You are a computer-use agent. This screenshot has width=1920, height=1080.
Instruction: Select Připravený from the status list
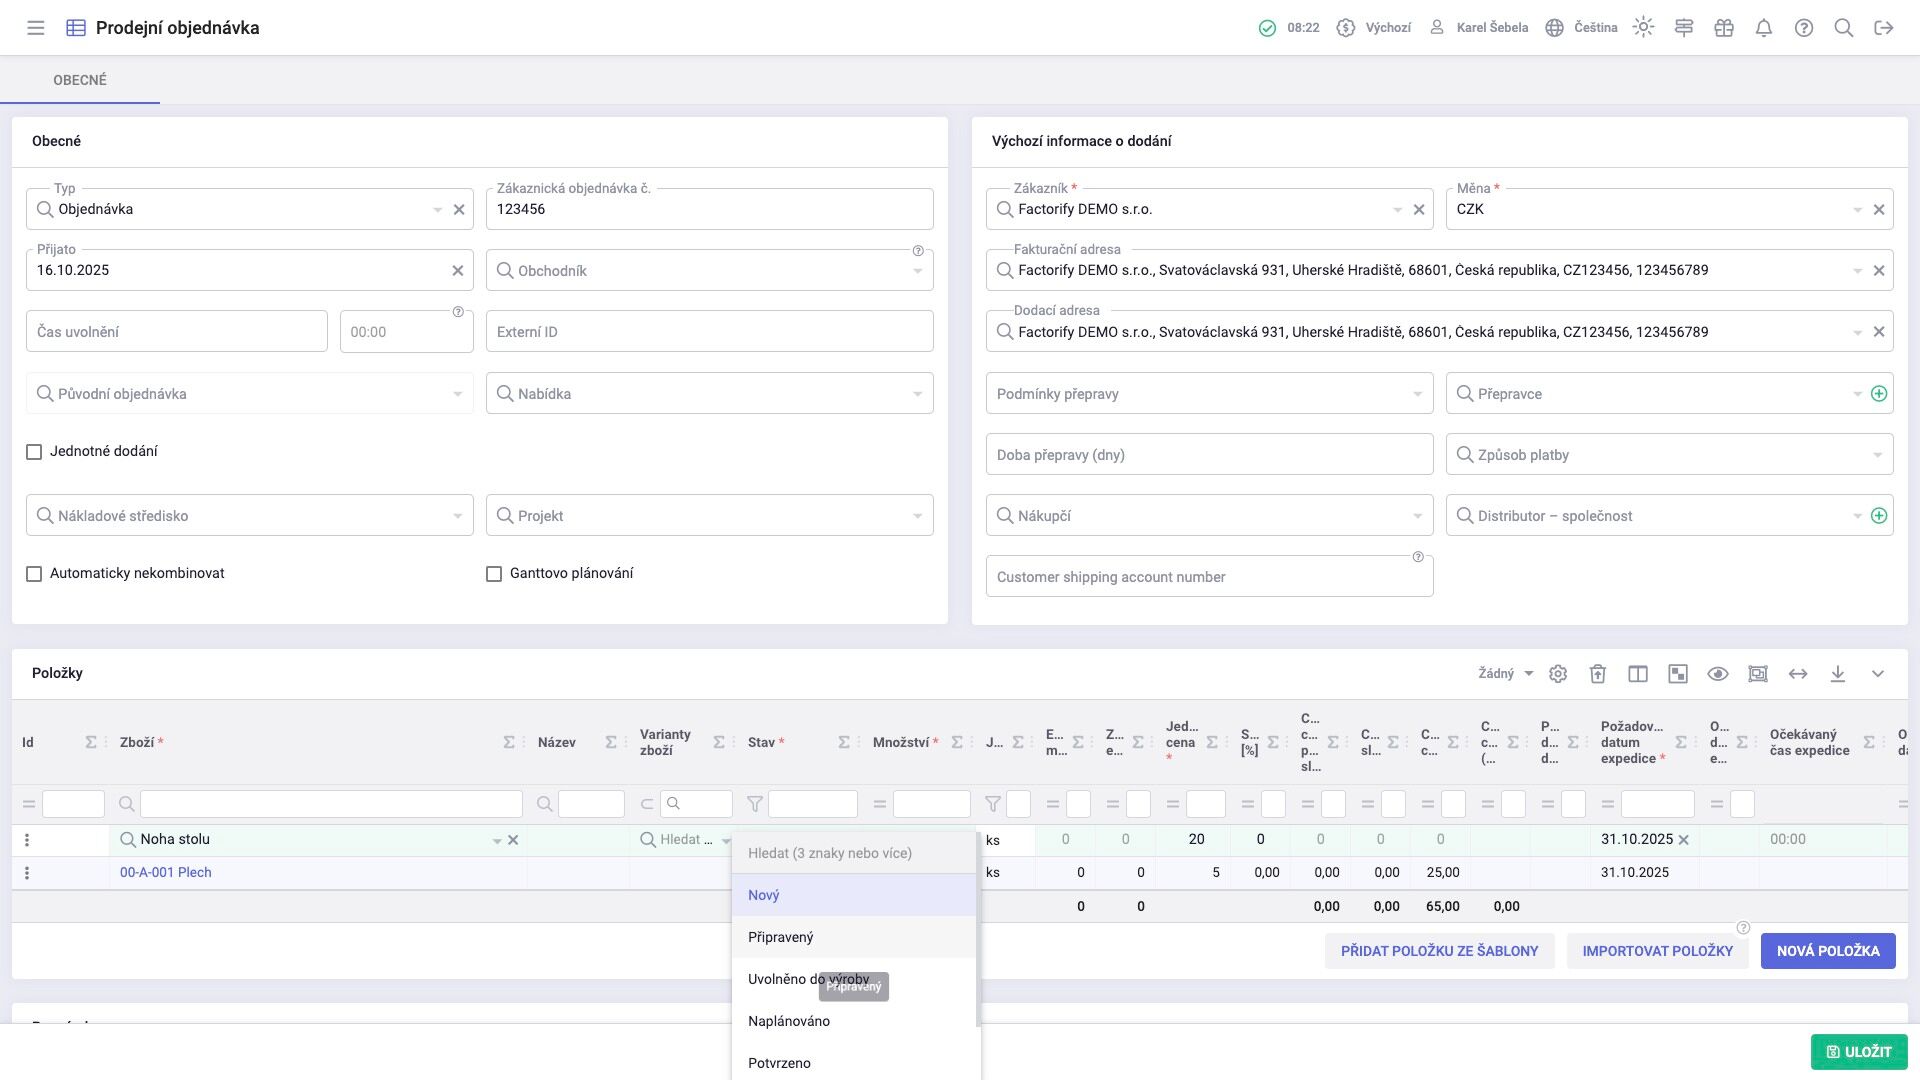(x=781, y=937)
